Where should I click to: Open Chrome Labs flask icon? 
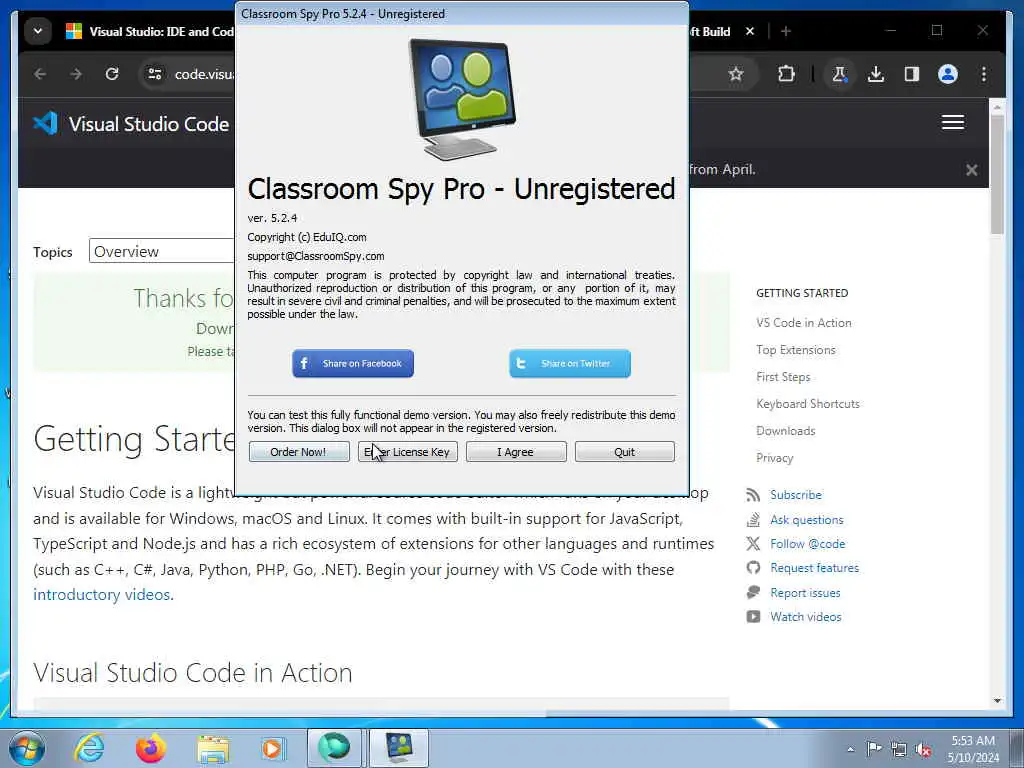coord(839,74)
